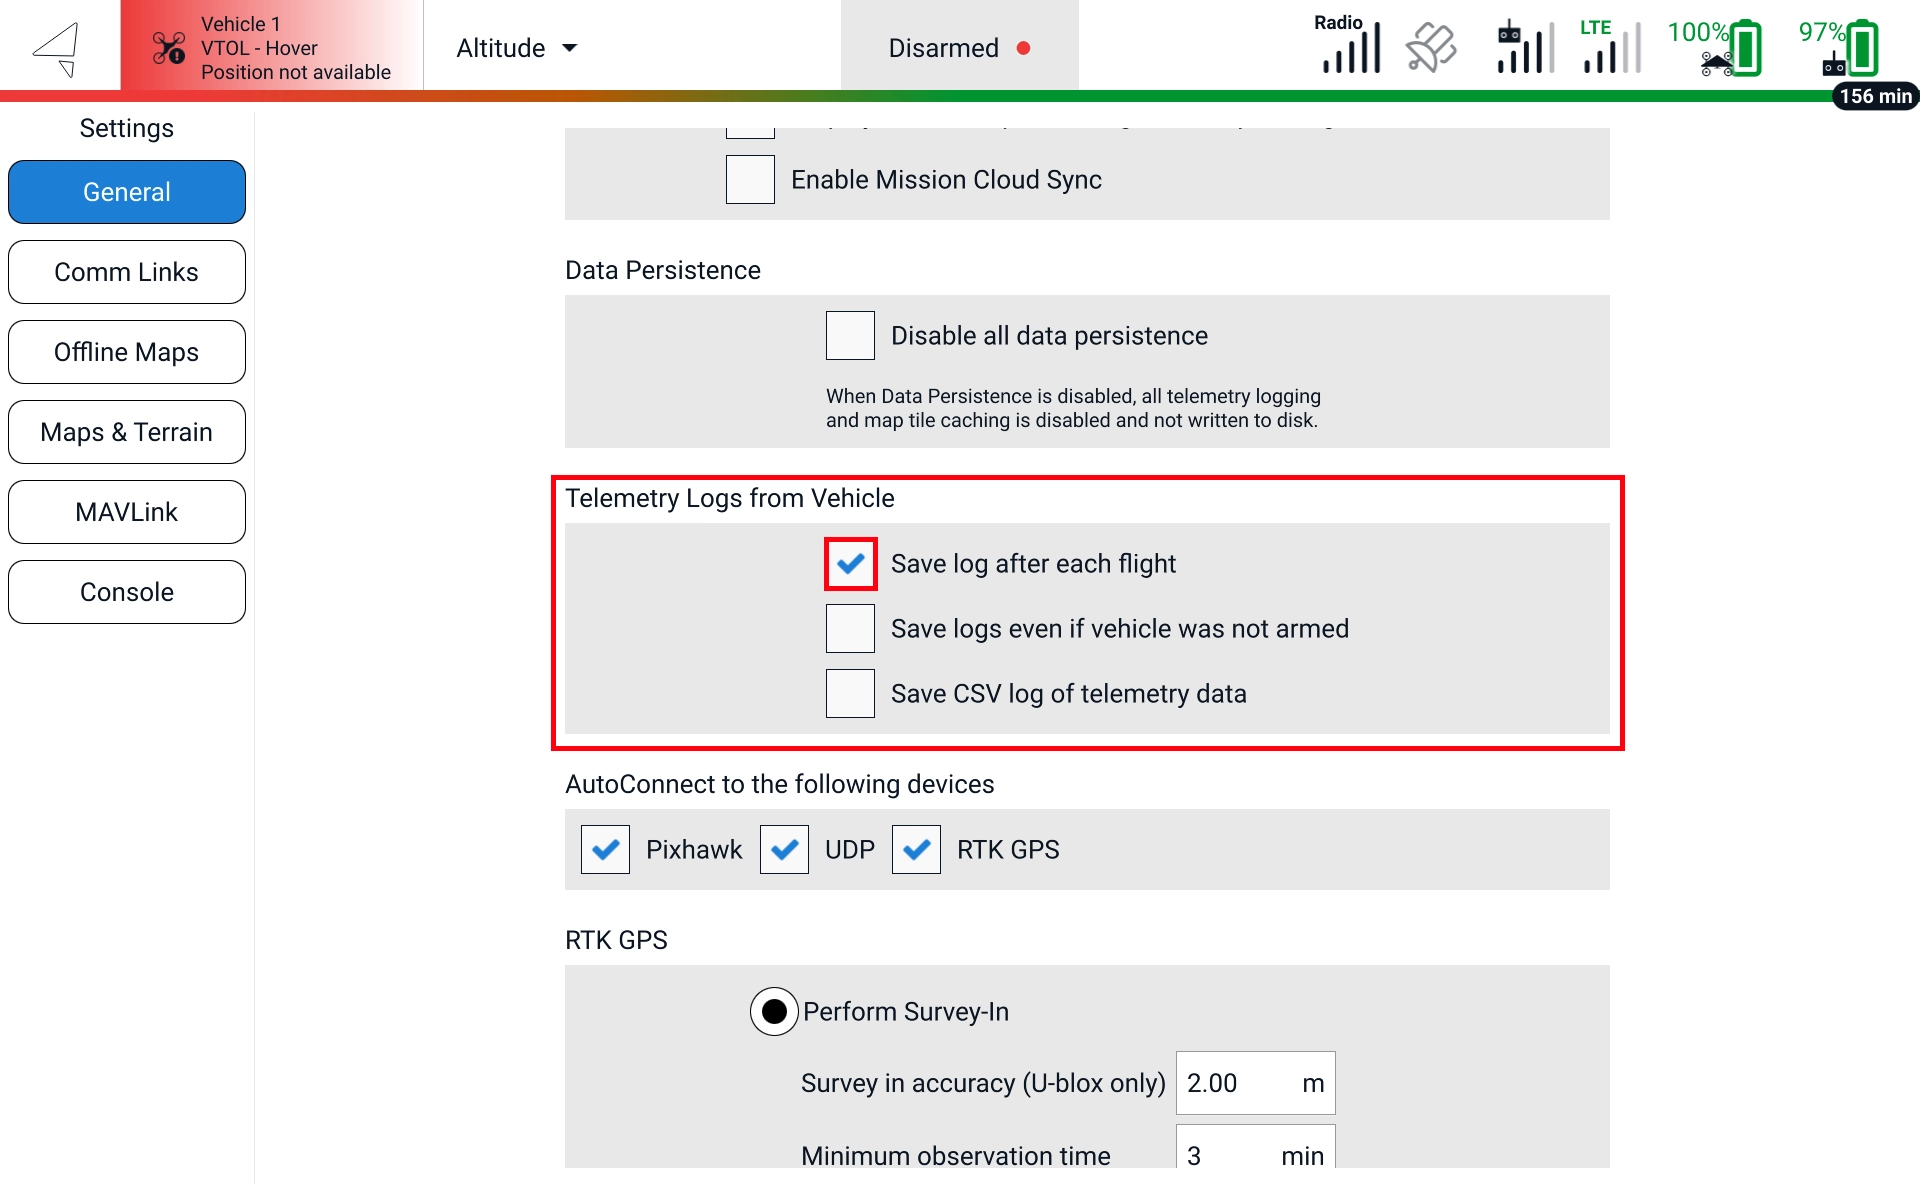Select the Perform Survey-In radio button
The image size is (1920, 1200).
pos(774,1012)
